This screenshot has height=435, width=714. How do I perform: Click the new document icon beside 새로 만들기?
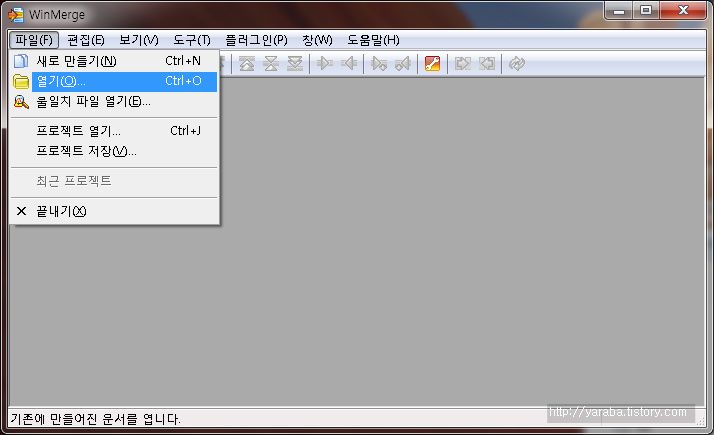pyautogui.click(x=21, y=61)
